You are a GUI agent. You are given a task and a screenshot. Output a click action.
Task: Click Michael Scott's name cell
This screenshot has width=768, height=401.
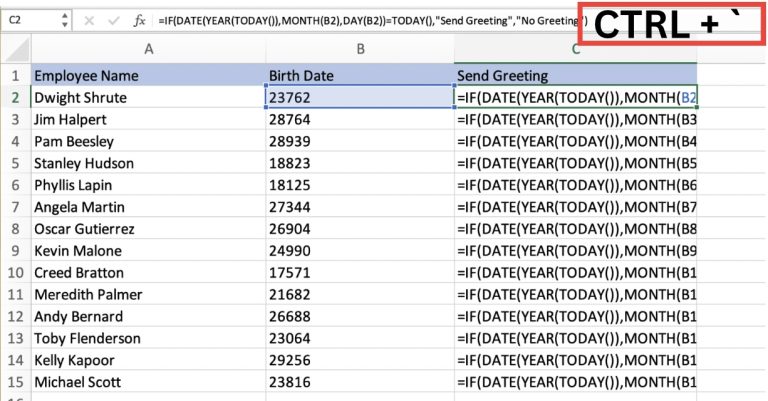[148, 382]
